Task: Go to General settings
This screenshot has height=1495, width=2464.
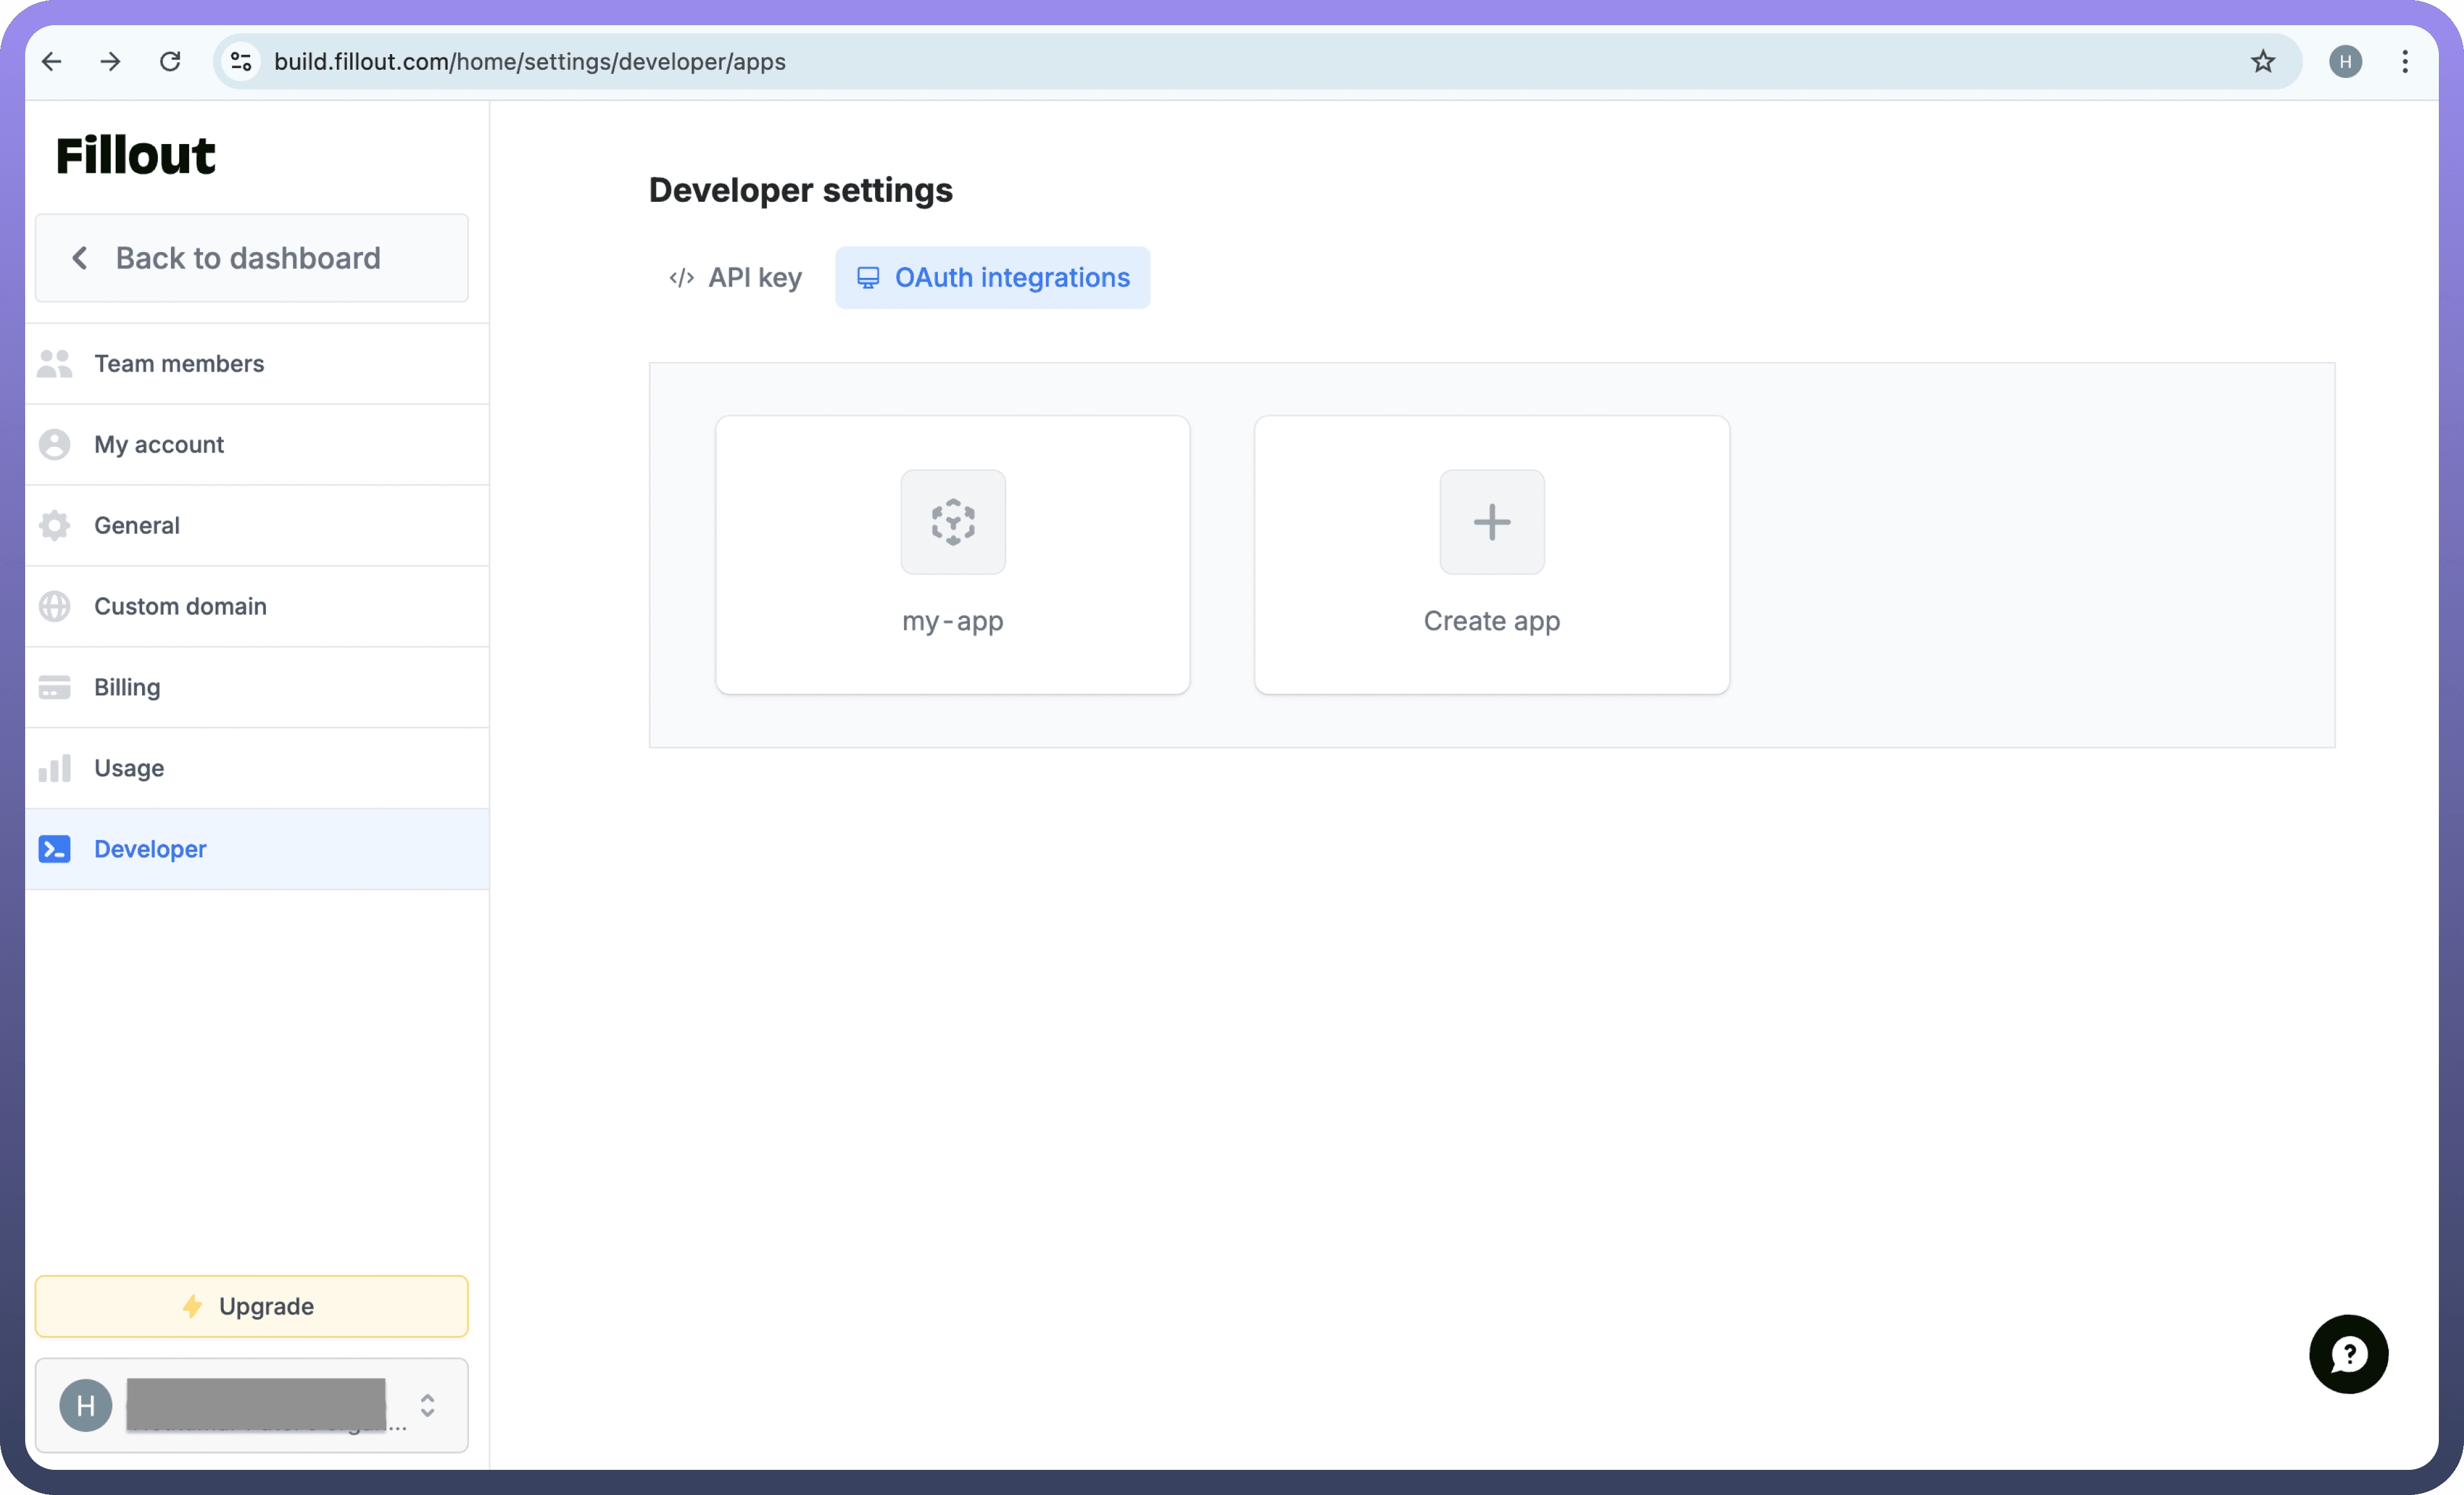Action: 137,526
